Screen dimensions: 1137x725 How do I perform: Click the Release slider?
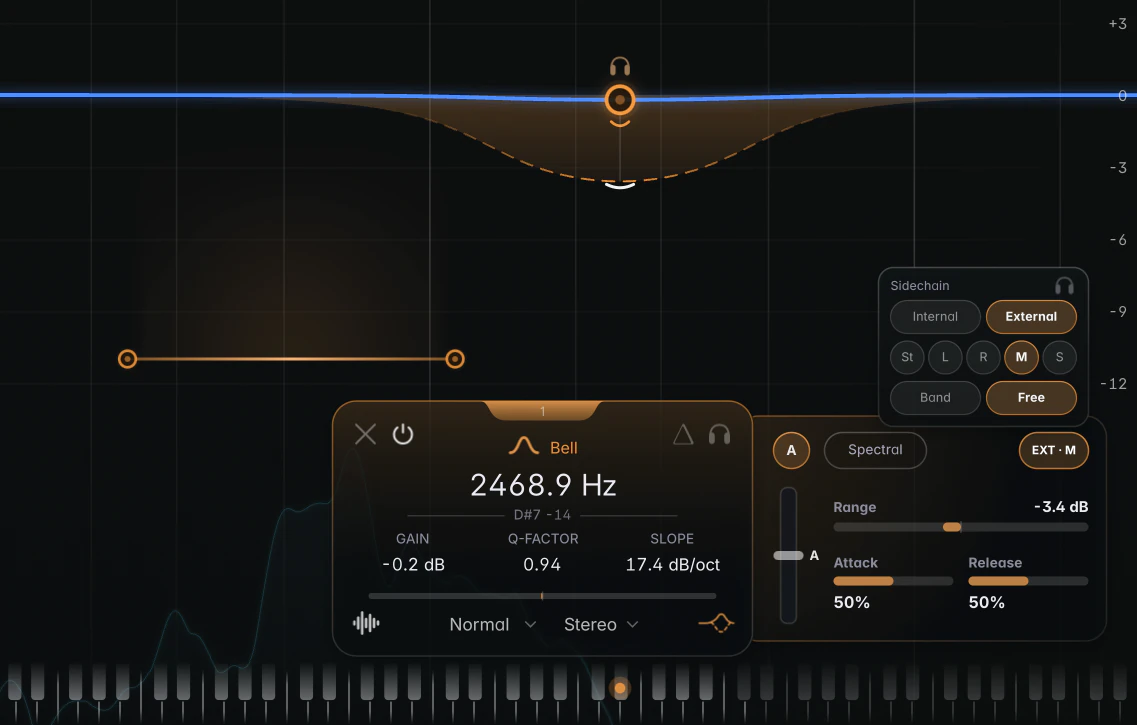pos(1028,581)
